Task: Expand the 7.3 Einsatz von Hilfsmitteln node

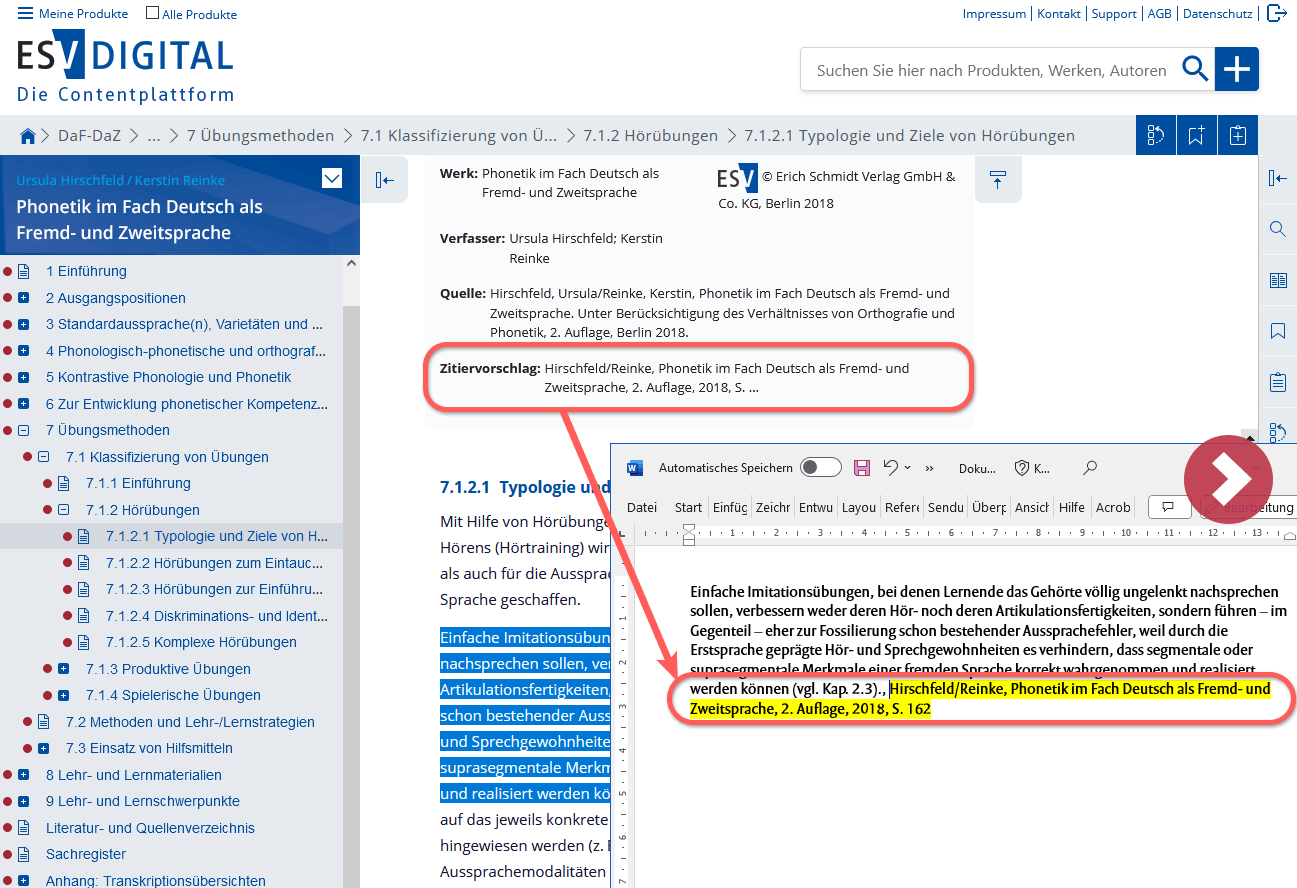Action: [44, 748]
